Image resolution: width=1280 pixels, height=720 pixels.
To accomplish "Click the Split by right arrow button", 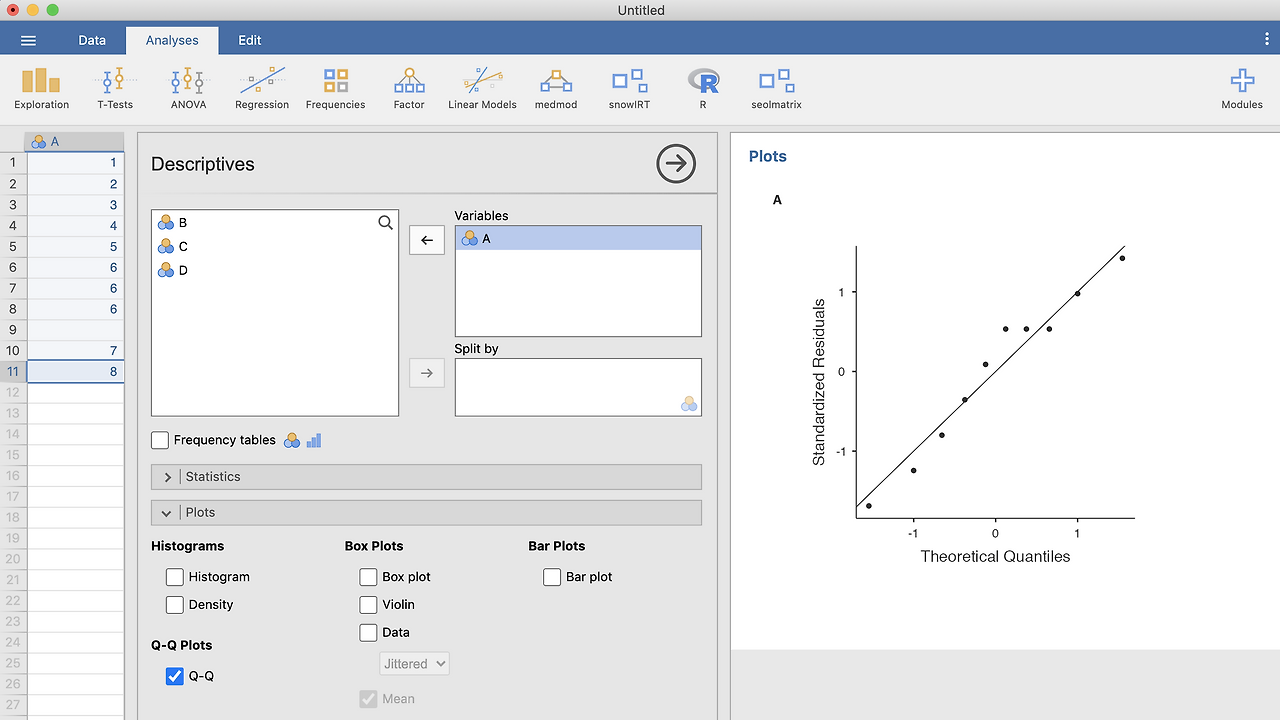I will (427, 373).
